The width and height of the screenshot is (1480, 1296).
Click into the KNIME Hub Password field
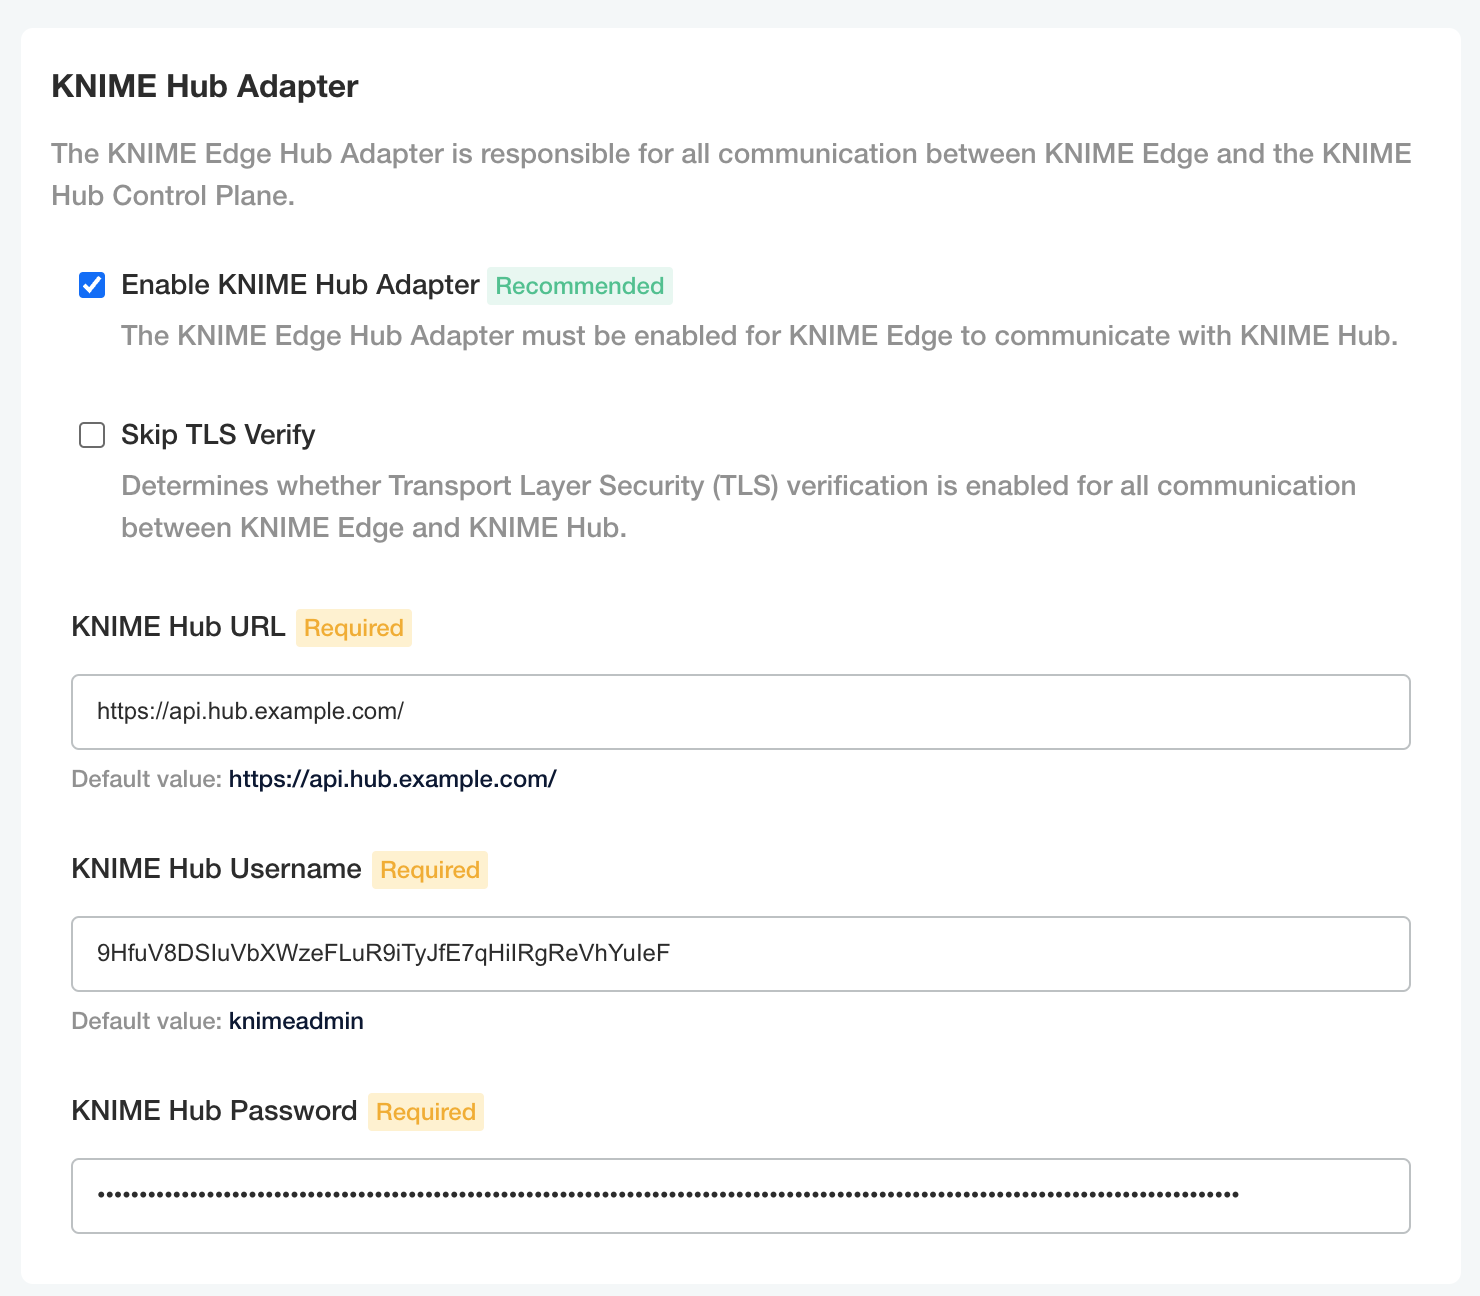point(741,1196)
